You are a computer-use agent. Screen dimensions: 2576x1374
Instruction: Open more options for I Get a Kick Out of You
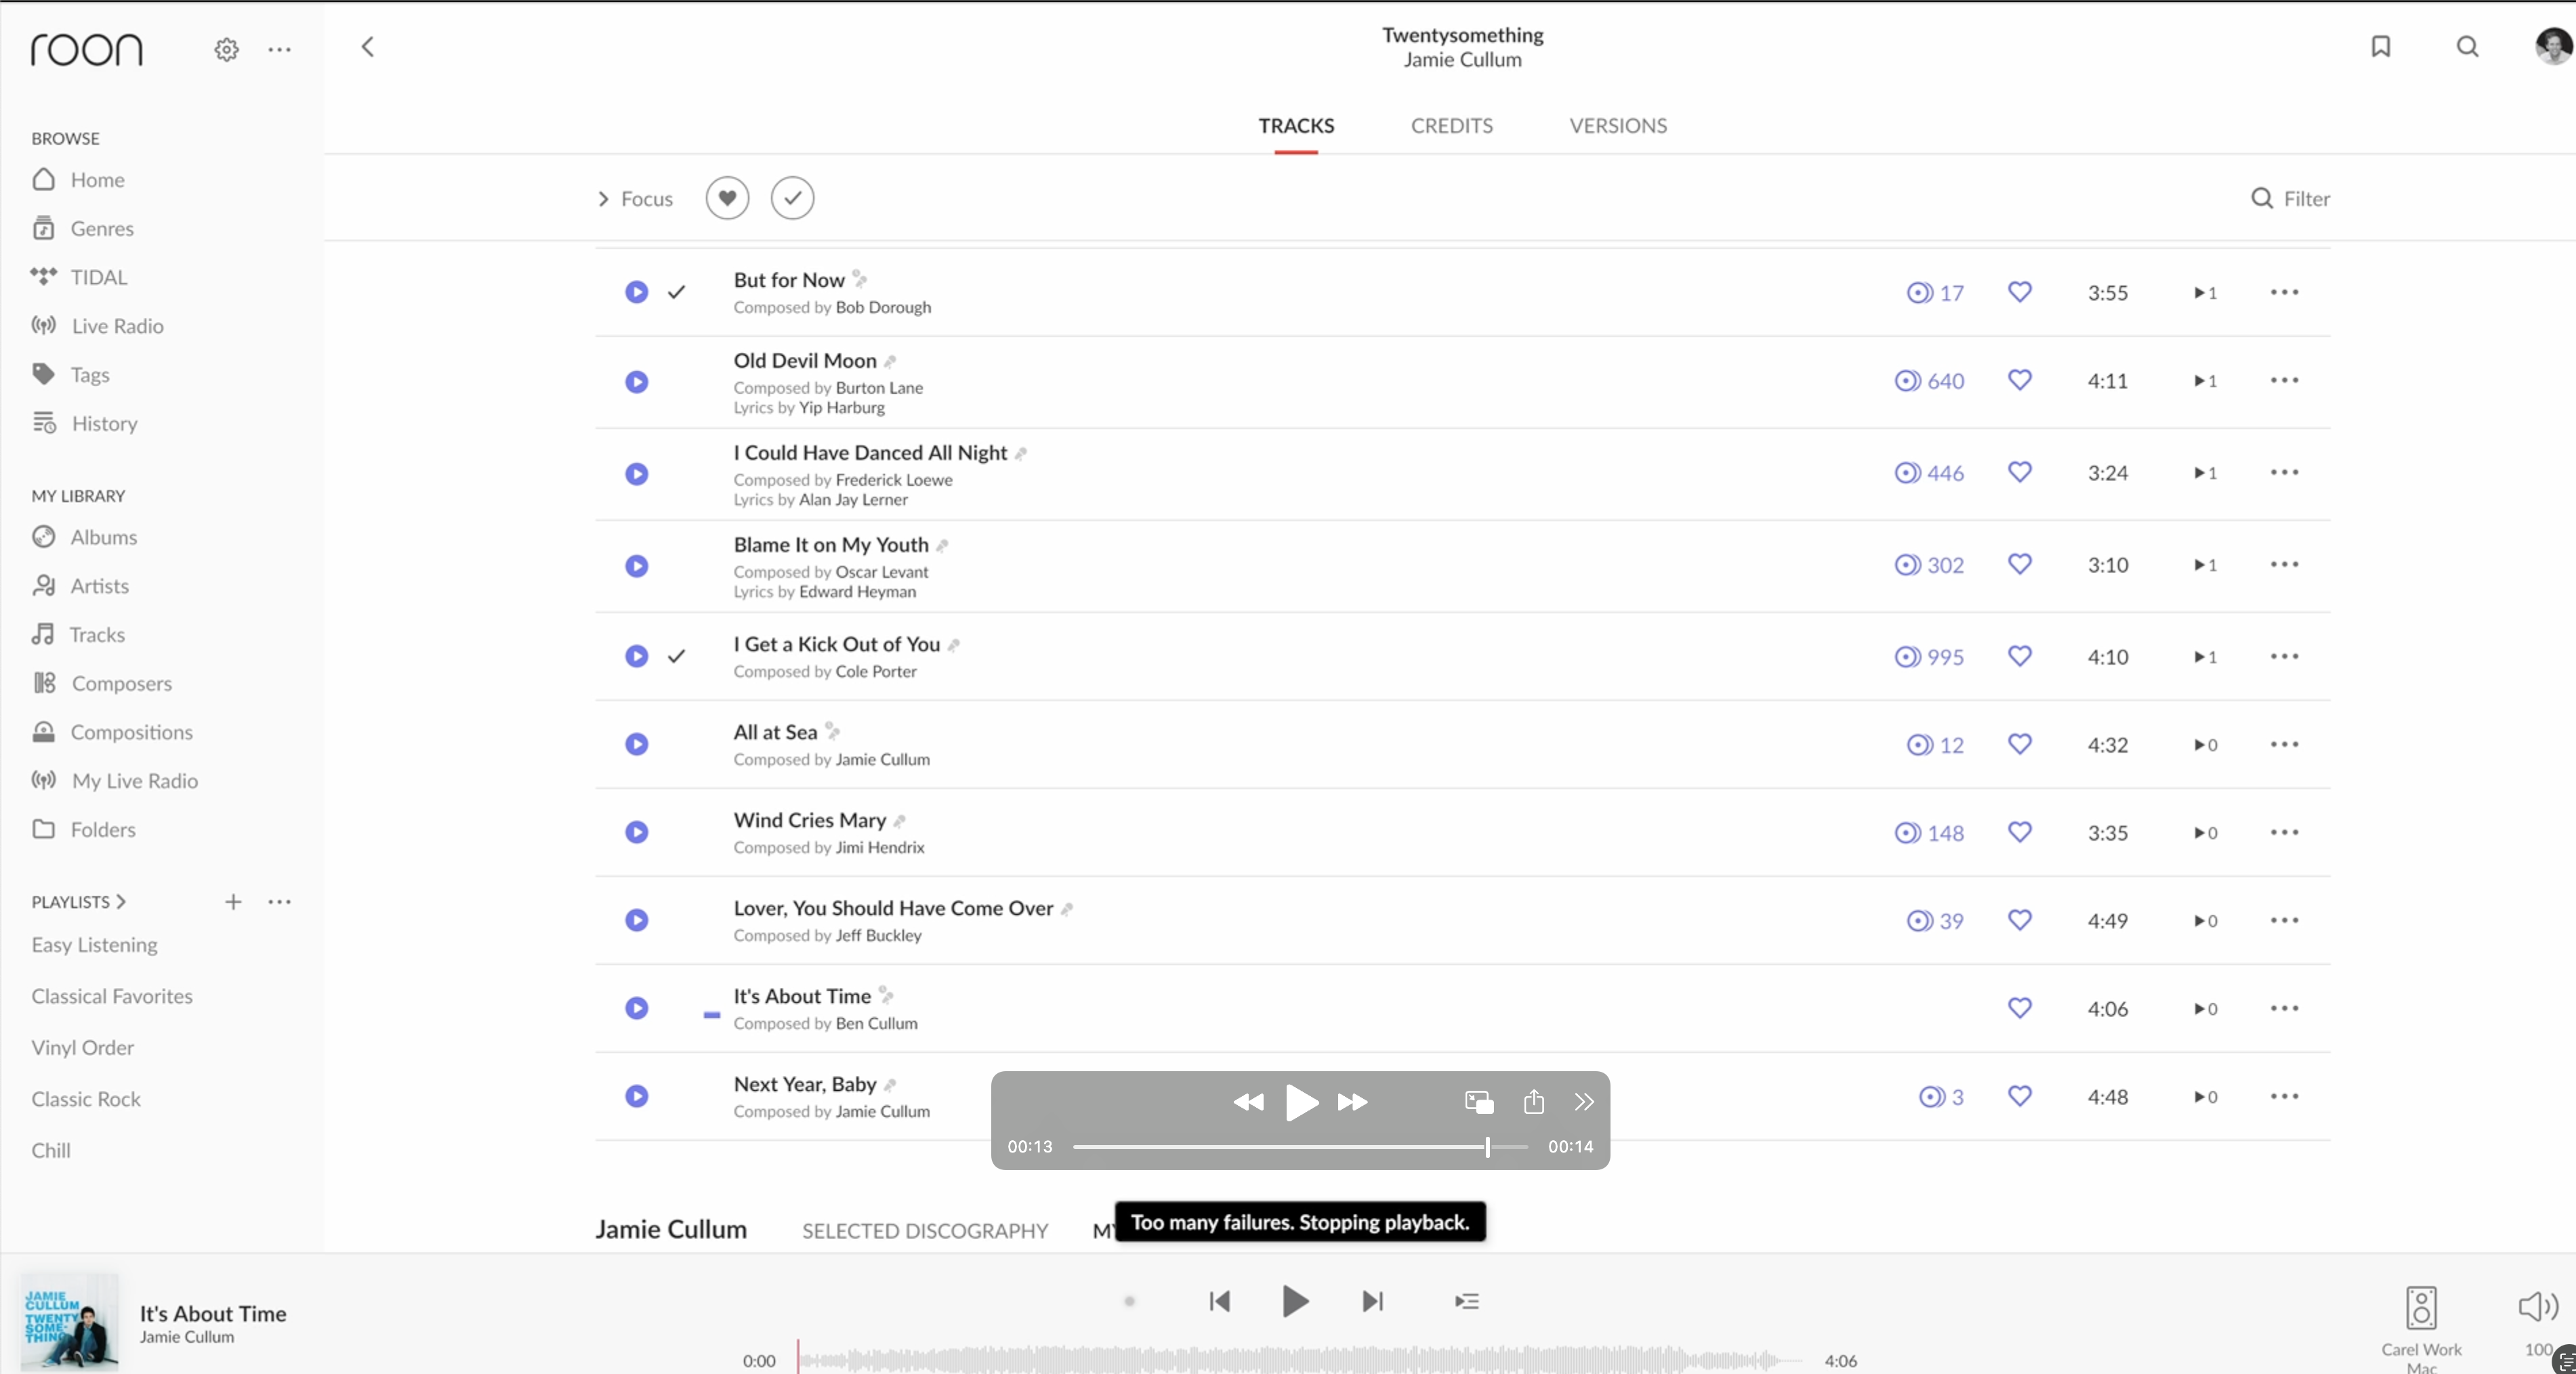pyautogui.click(x=2284, y=656)
